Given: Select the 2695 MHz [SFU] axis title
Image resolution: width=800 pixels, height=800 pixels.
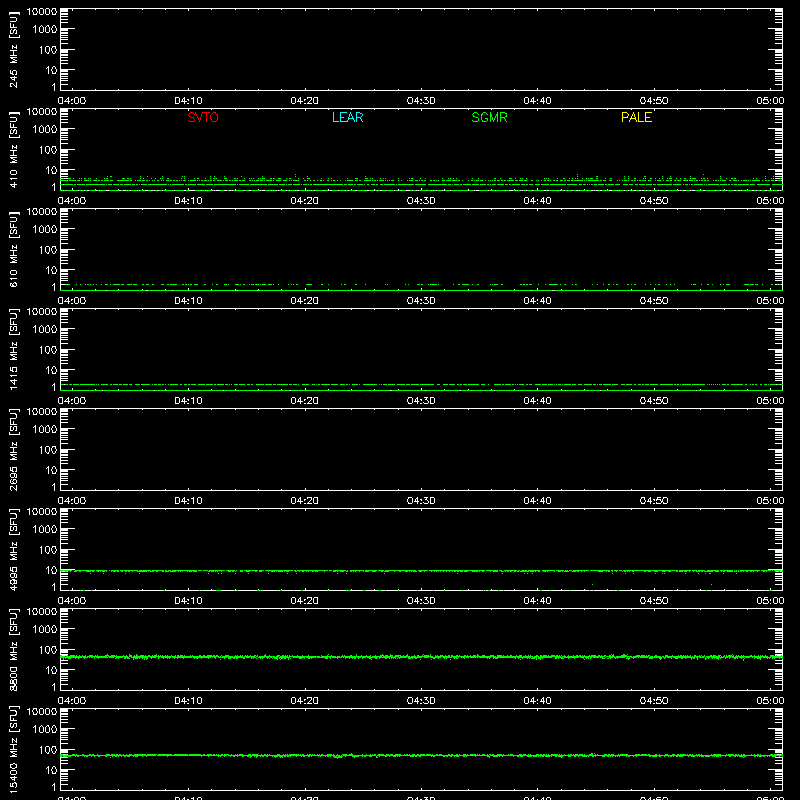Looking at the screenshot, I should pyautogui.click(x=13, y=449).
